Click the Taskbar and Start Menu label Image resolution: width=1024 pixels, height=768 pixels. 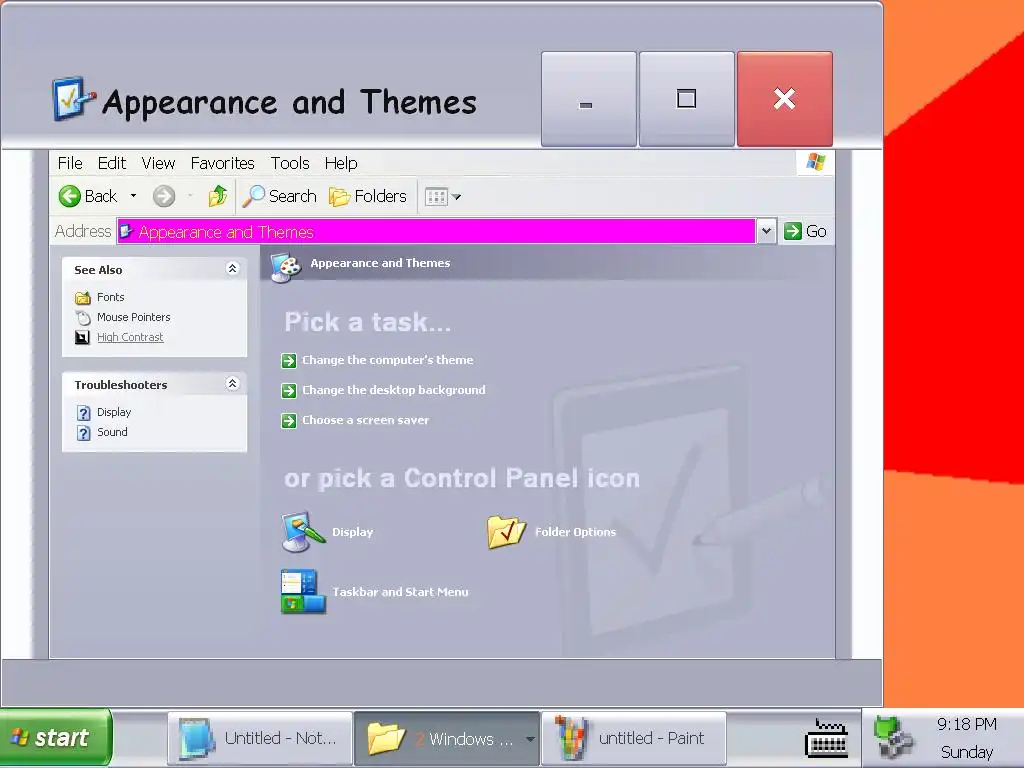point(400,592)
